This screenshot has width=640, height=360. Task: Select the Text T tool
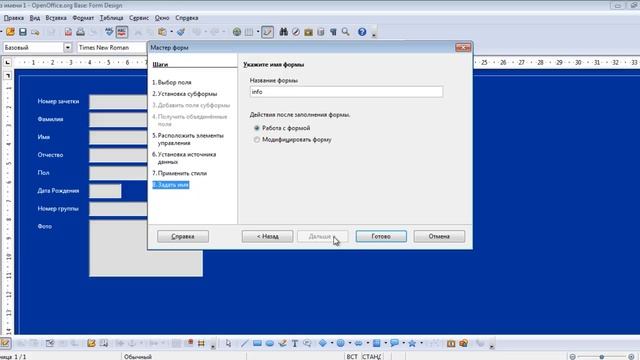(x=295, y=344)
